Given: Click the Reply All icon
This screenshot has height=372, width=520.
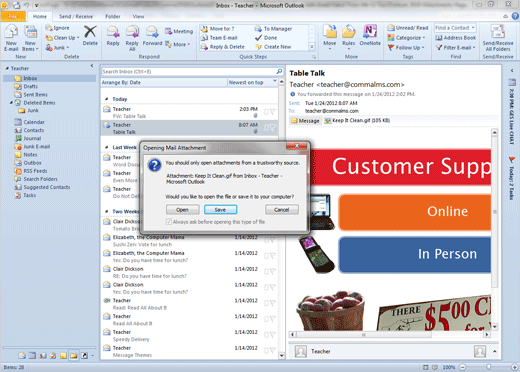Looking at the screenshot, I should coord(132,33).
